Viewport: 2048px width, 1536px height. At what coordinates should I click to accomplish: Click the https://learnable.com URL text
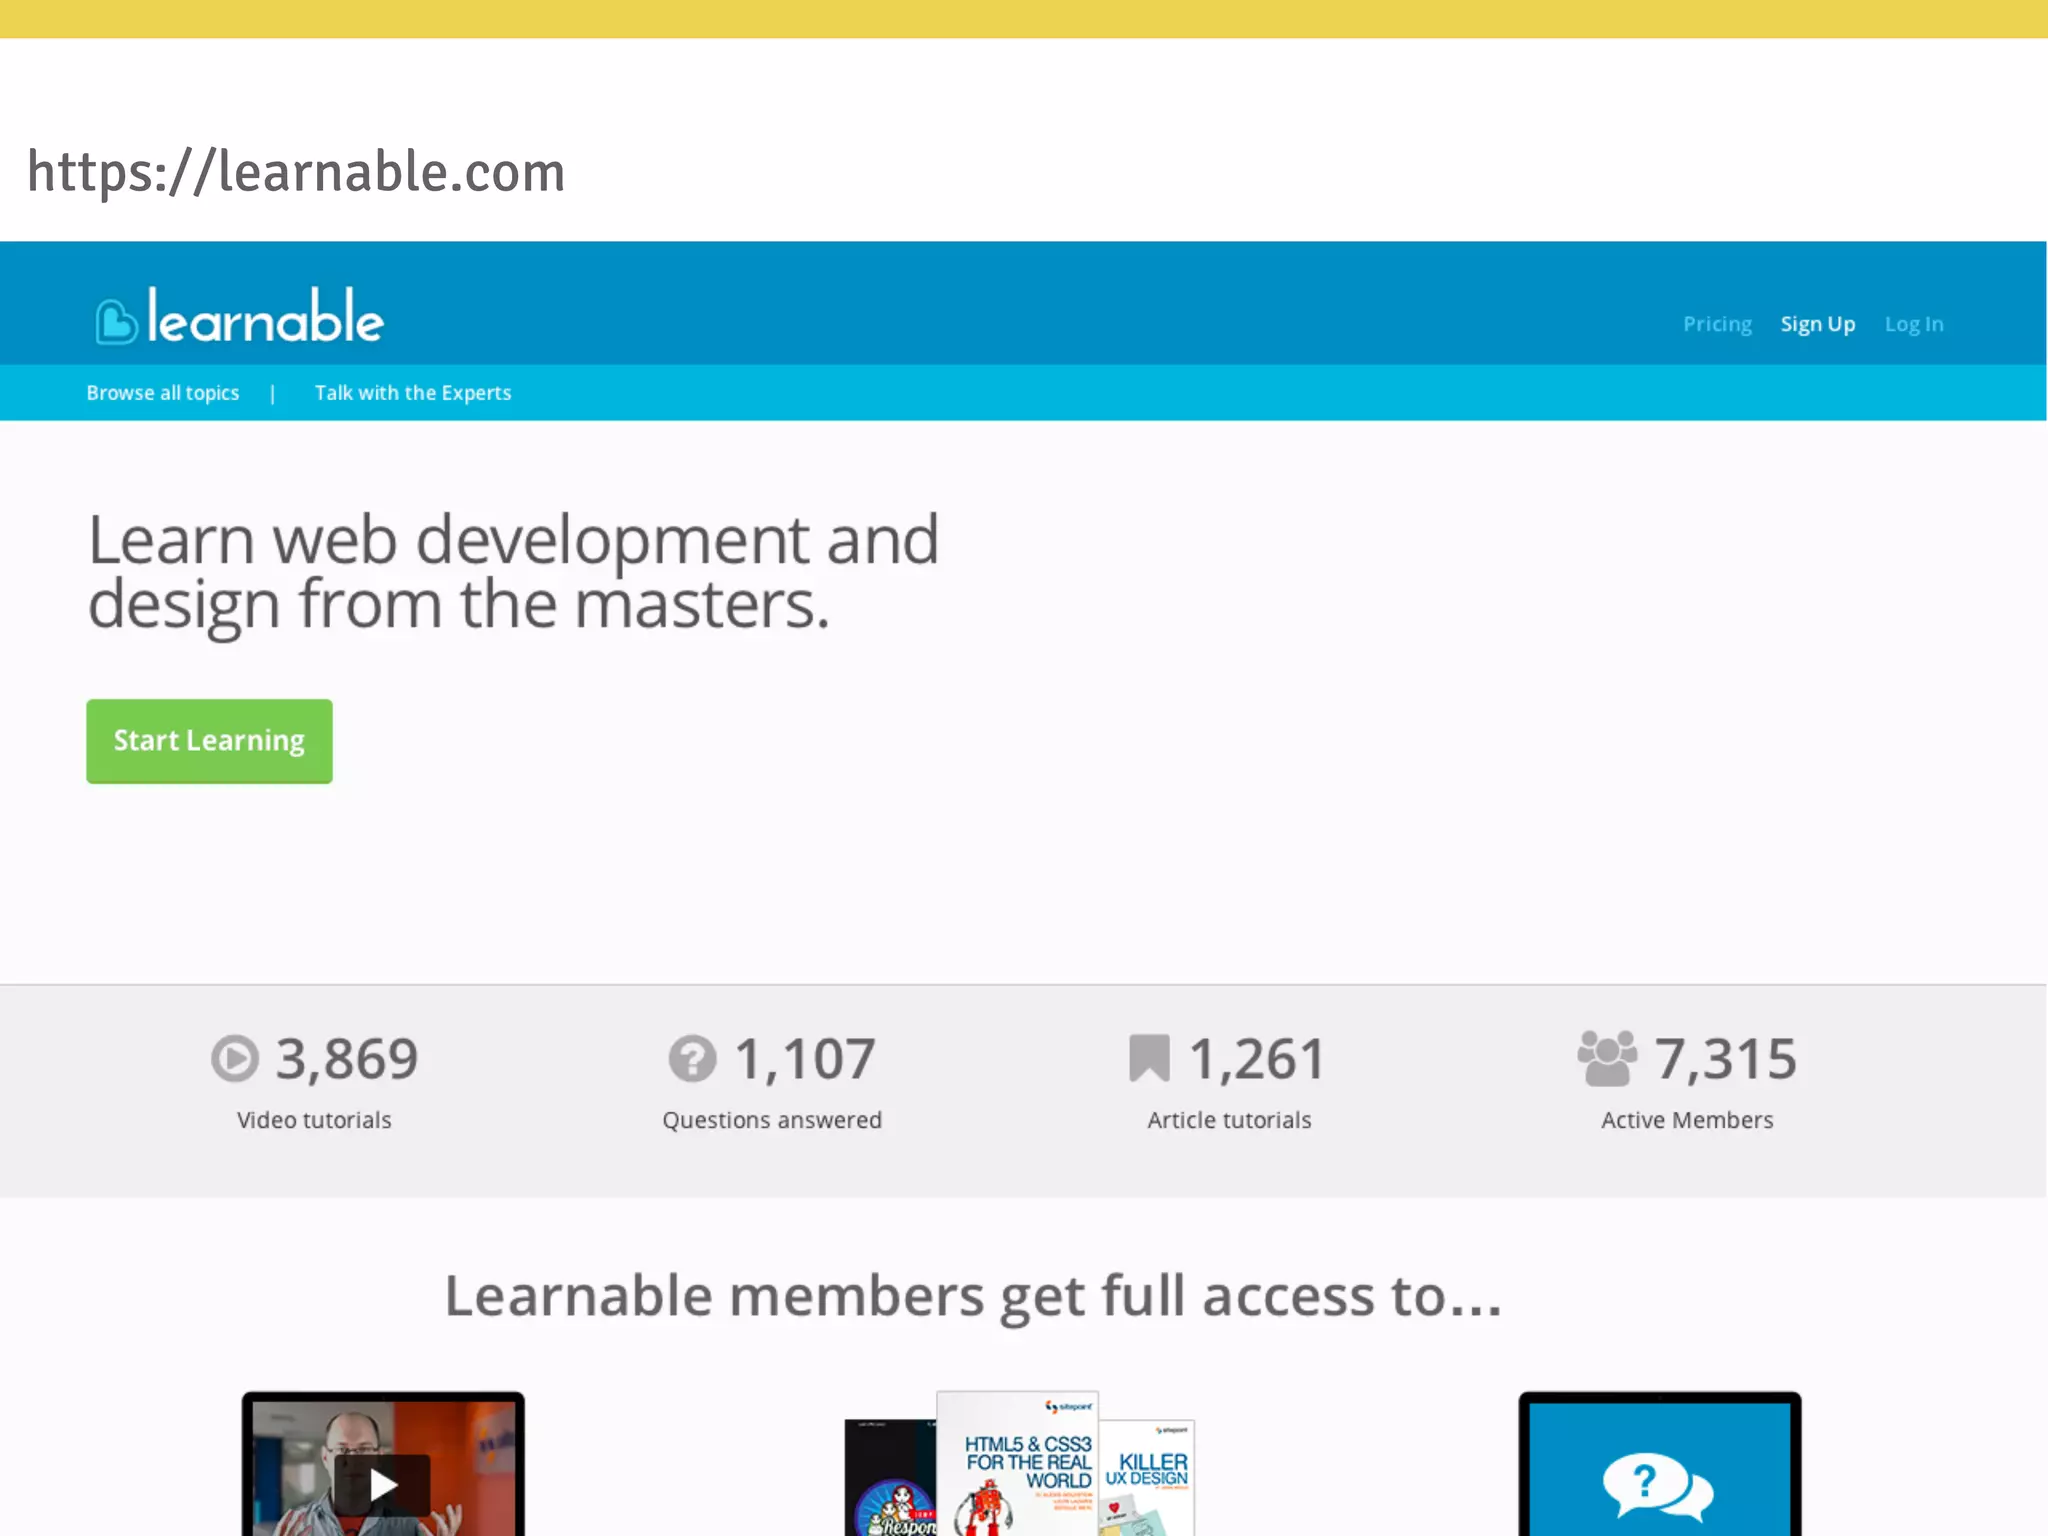(x=296, y=171)
